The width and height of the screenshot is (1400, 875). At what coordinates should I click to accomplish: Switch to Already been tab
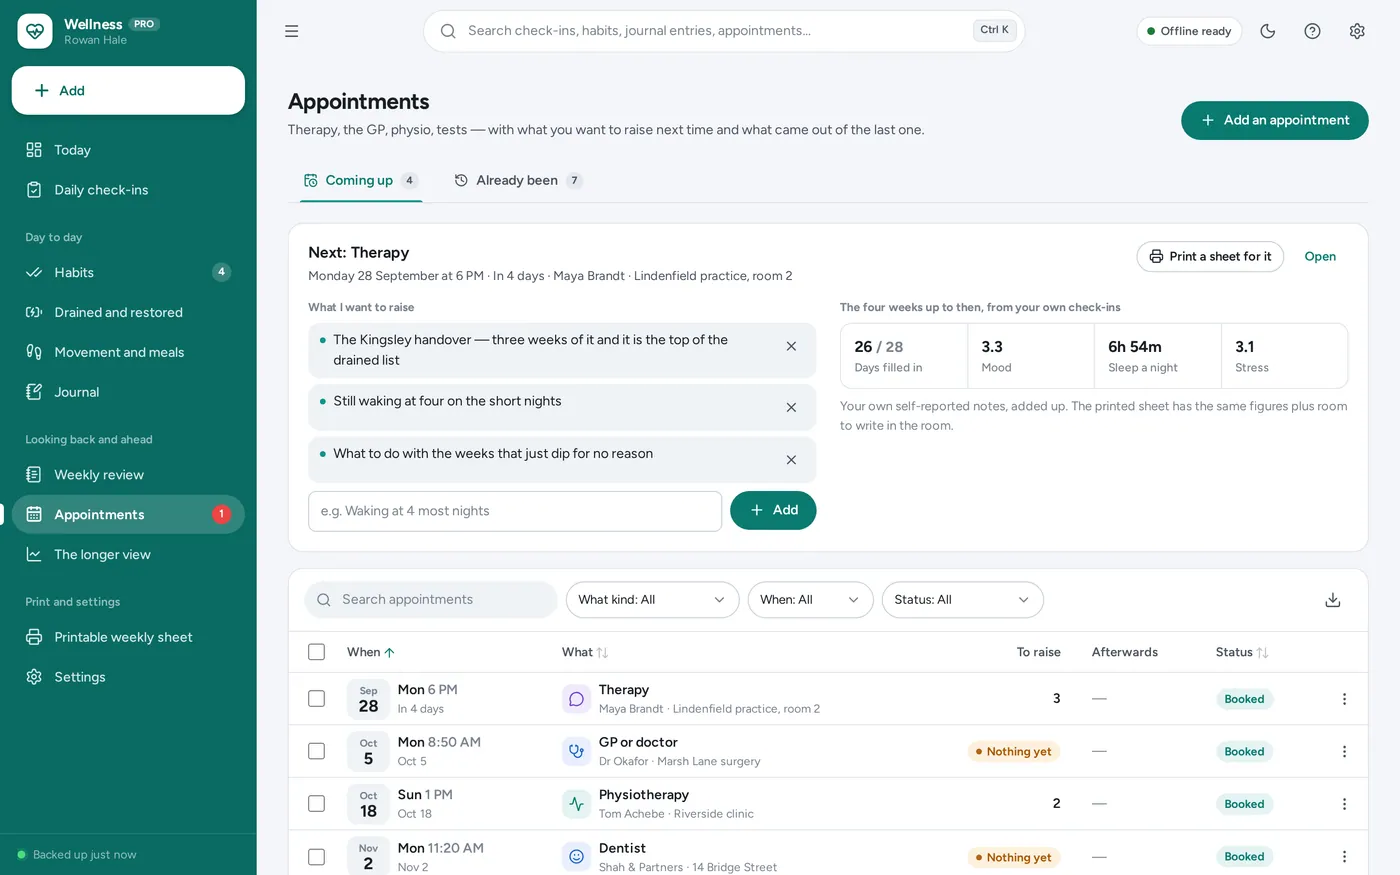coord(518,180)
